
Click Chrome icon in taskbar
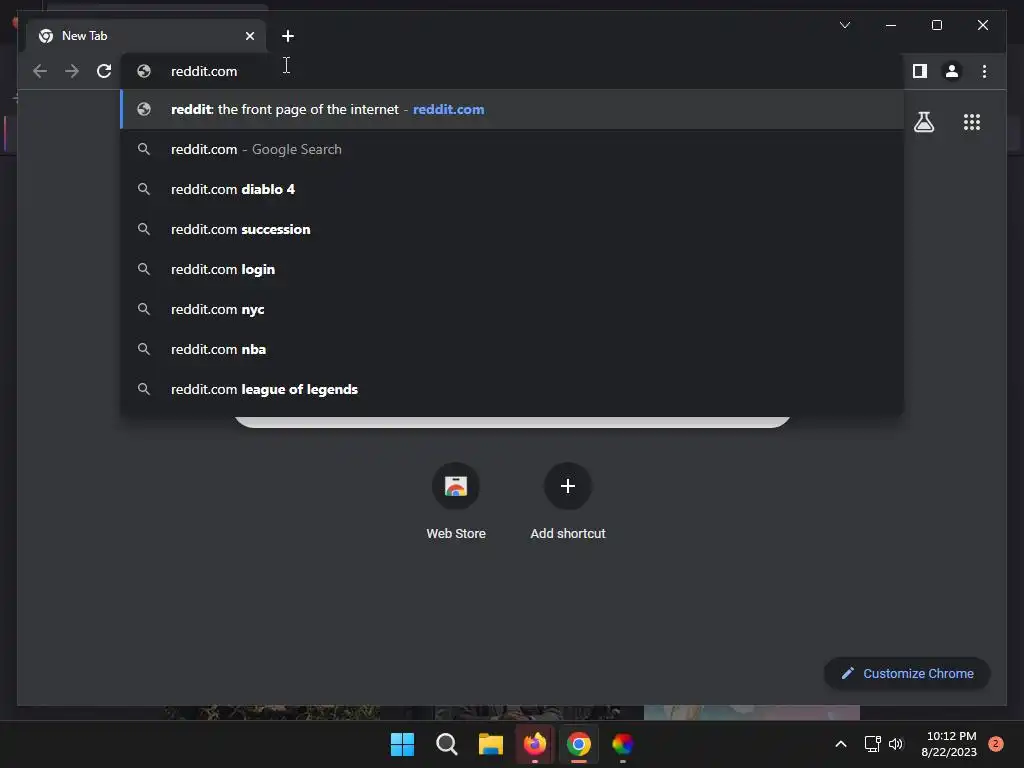579,744
